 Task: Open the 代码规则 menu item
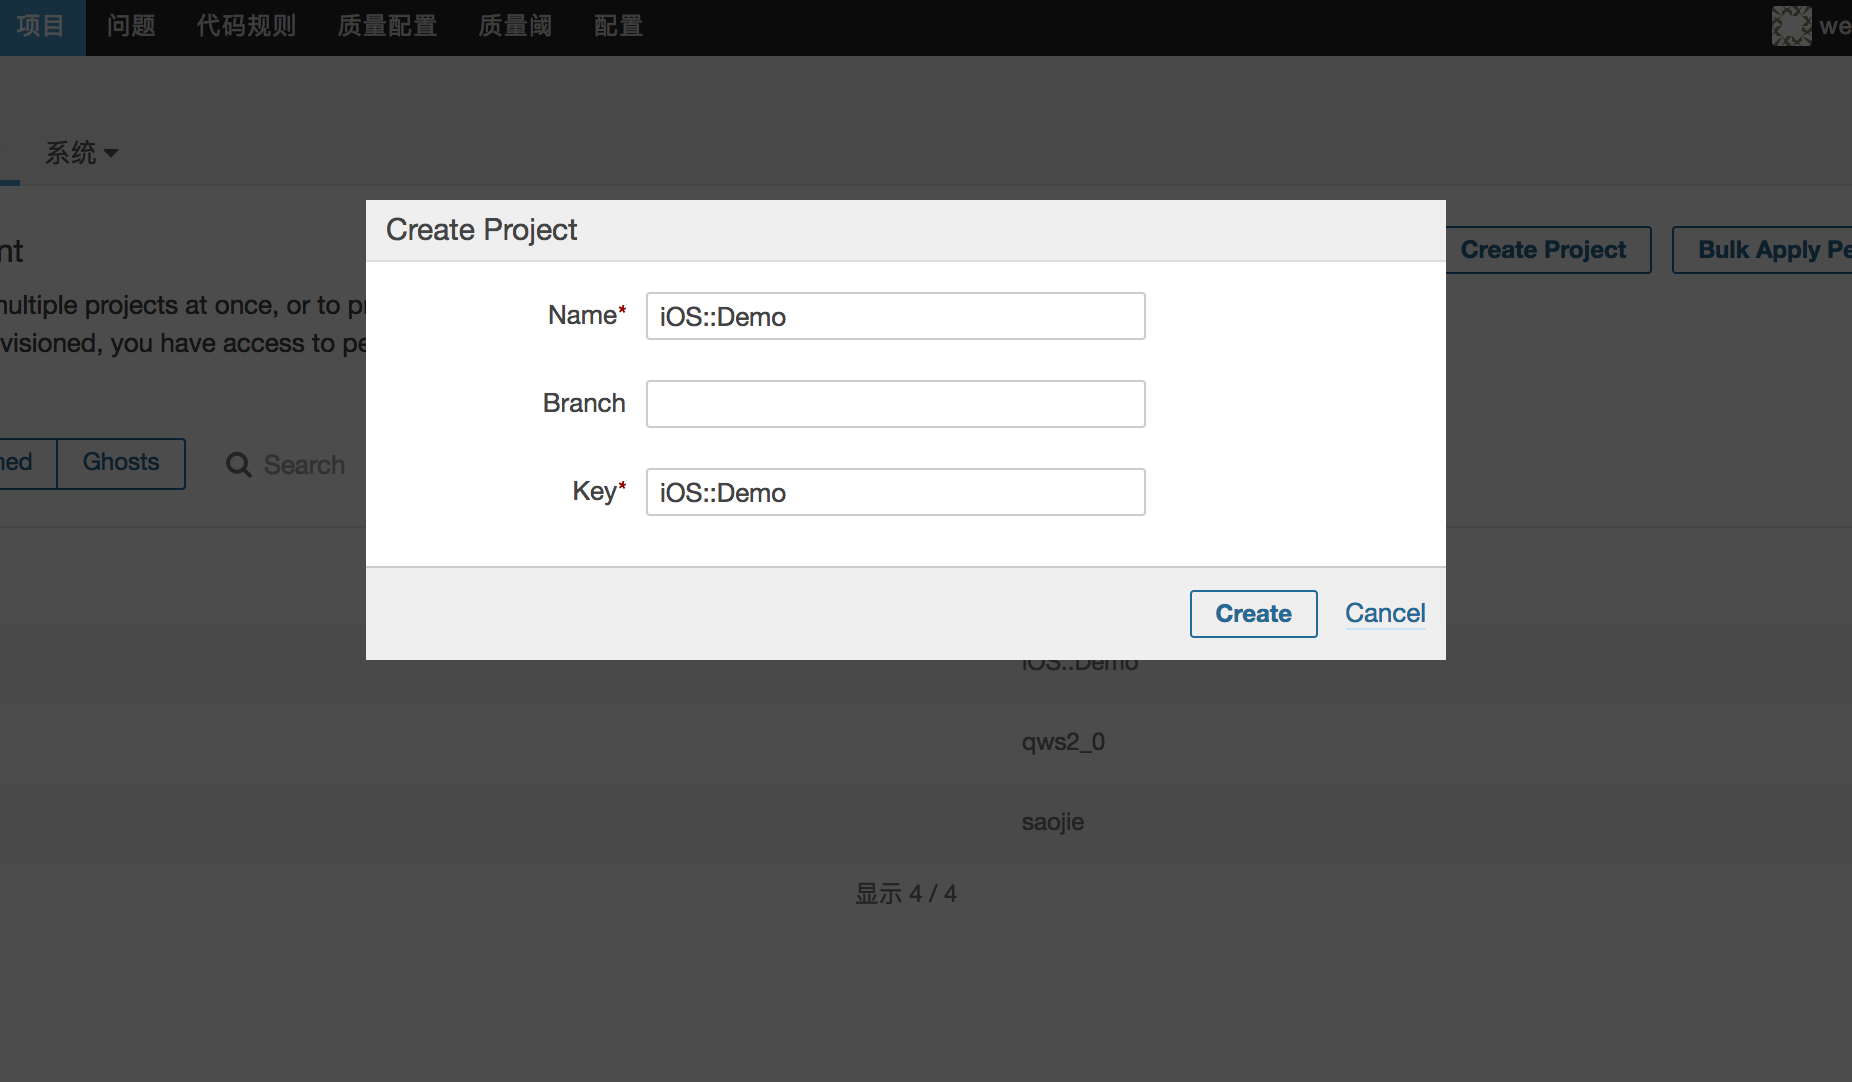(x=246, y=26)
